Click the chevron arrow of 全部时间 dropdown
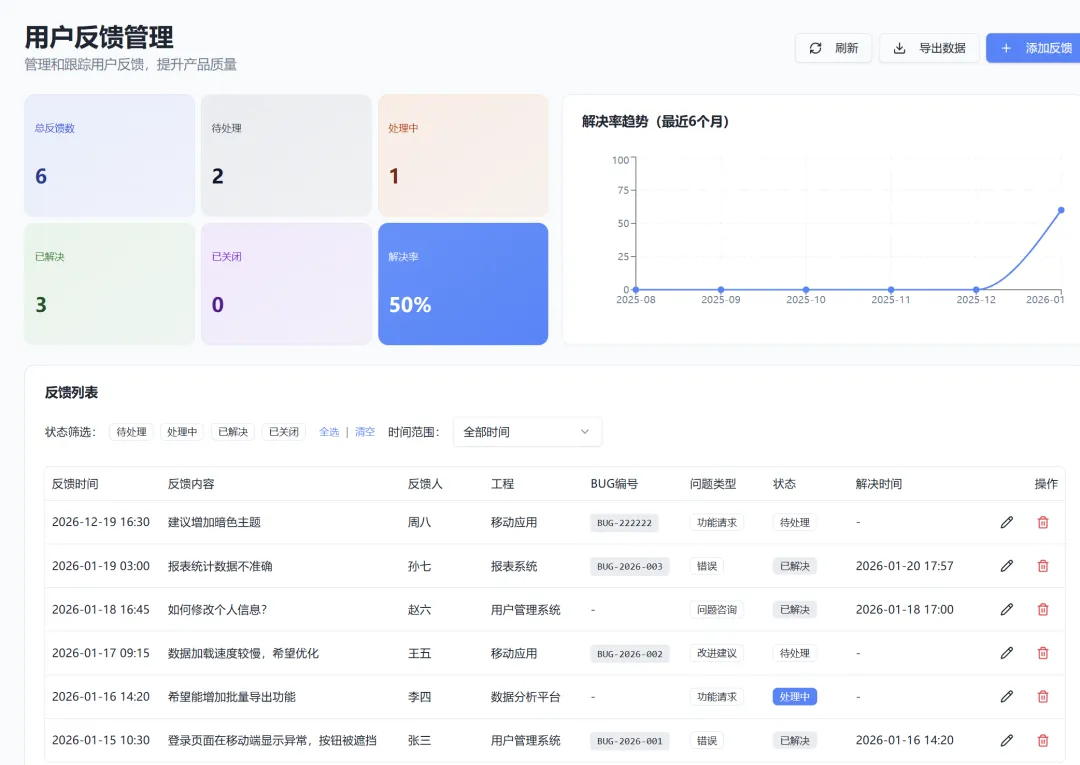Image resolution: width=1080 pixels, height=765 pixels. click(585, 432)
